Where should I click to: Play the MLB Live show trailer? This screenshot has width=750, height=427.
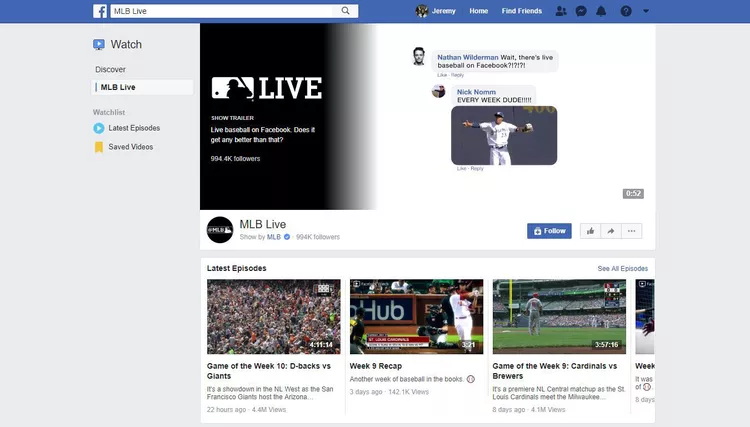(427, 116)
